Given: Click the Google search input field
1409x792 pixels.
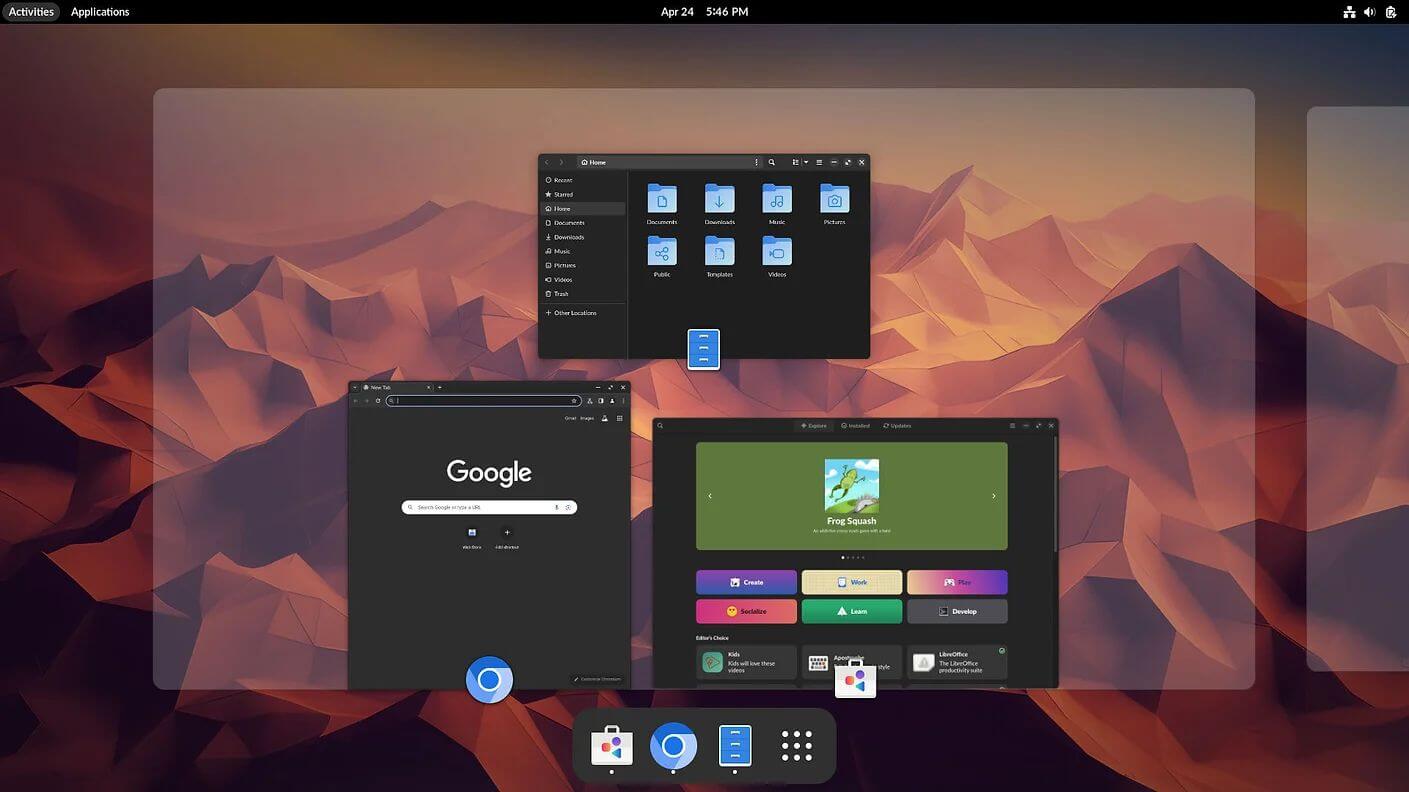Looking at the screenshot, I should coord(488,507).
